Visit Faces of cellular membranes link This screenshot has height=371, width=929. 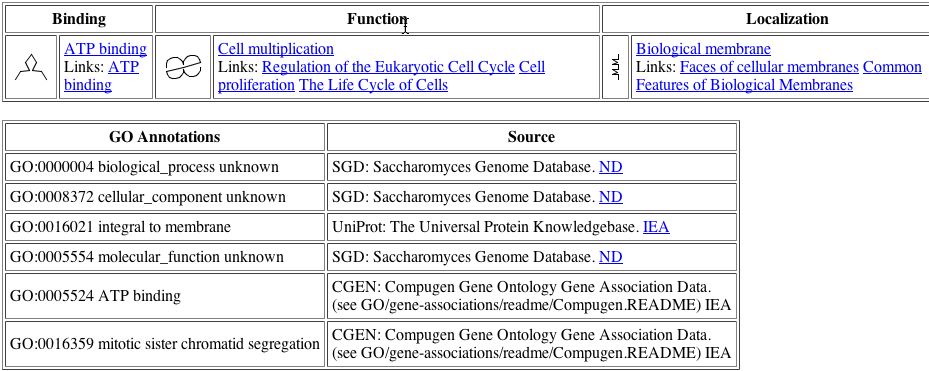(769, 67)
